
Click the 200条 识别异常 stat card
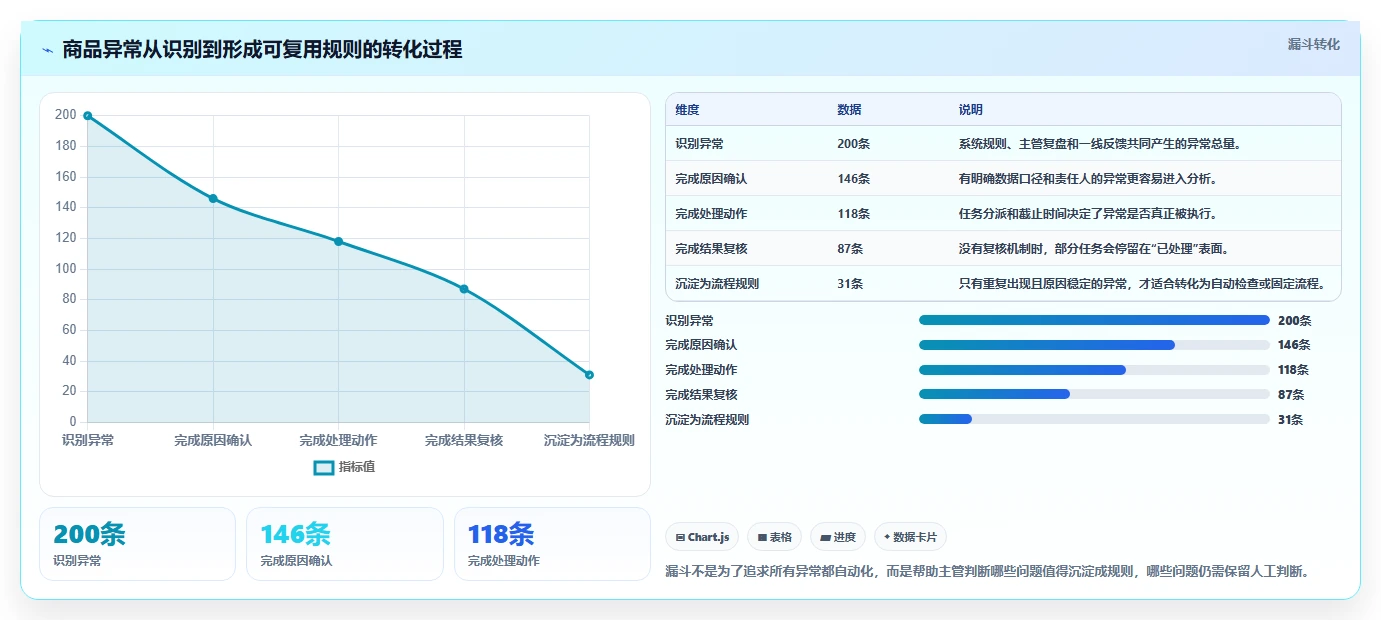click(x=137, y=544)
